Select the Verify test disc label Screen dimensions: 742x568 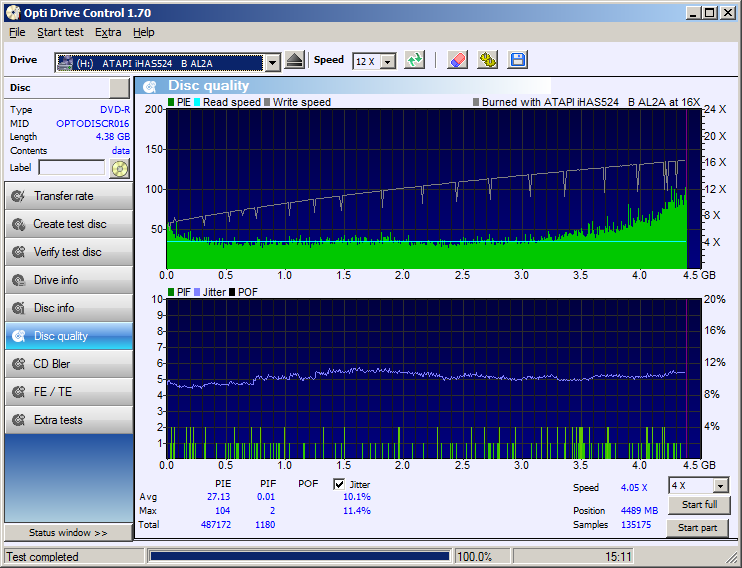pos(67,252)
